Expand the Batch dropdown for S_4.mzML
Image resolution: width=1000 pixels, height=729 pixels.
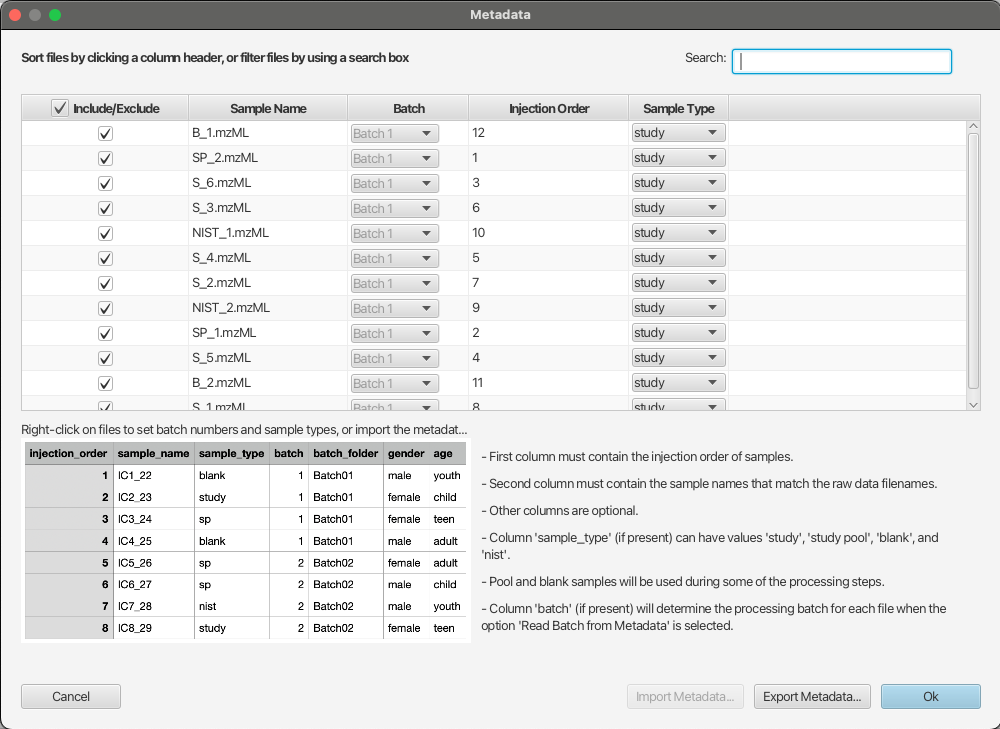tap(395, 258)
